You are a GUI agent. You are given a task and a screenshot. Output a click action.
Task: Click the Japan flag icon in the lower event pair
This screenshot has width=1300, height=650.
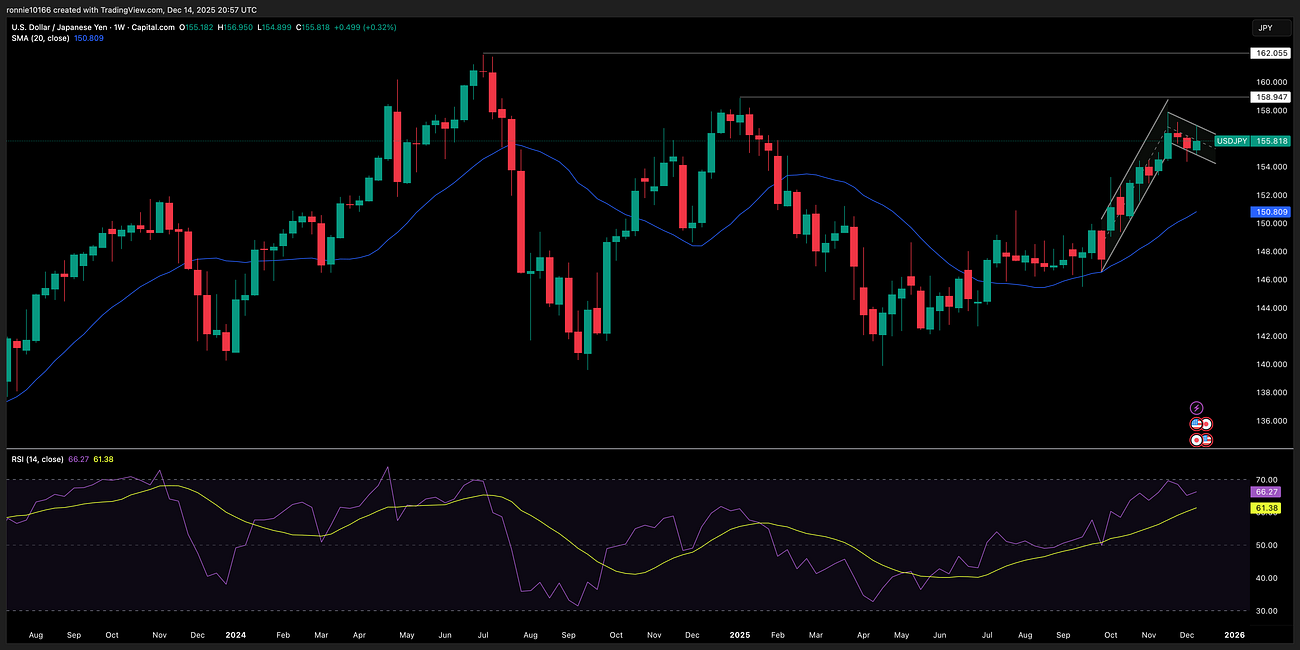pos(1196,440)
